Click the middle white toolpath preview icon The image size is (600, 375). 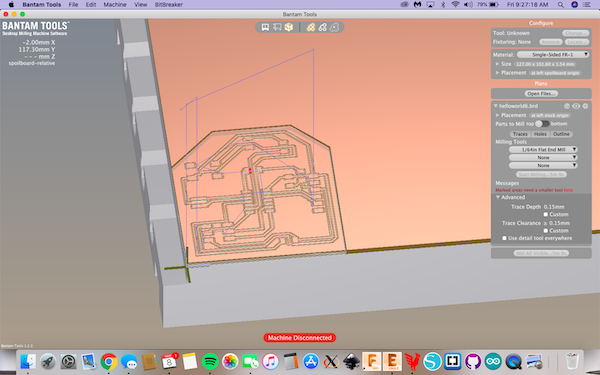[x=323, y=27]
